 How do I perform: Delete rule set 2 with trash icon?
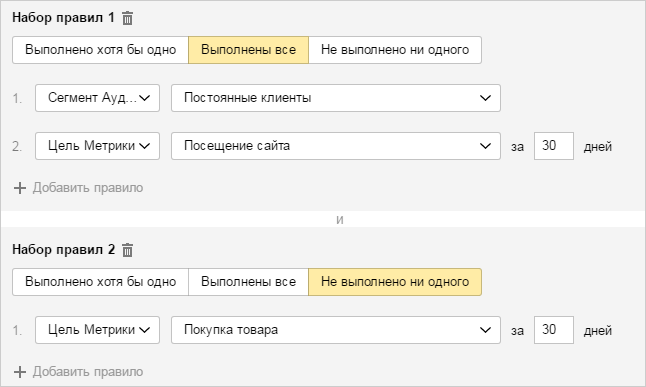point(127,250)
